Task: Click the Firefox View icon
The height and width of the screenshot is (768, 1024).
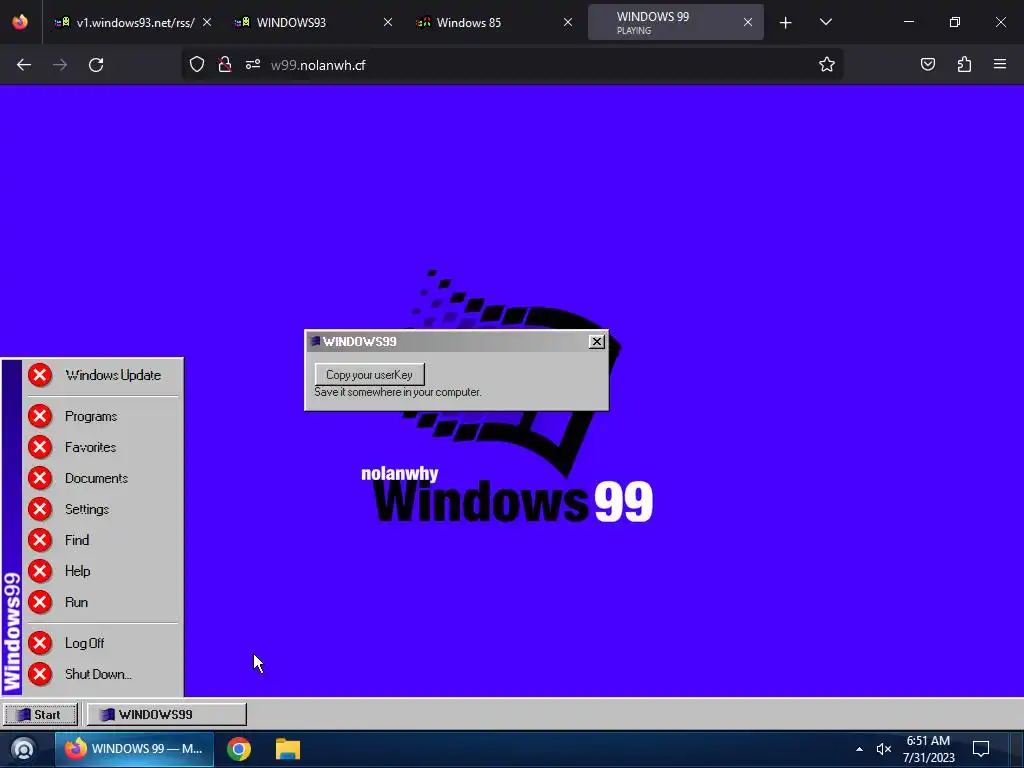Action: click(20, 22)
